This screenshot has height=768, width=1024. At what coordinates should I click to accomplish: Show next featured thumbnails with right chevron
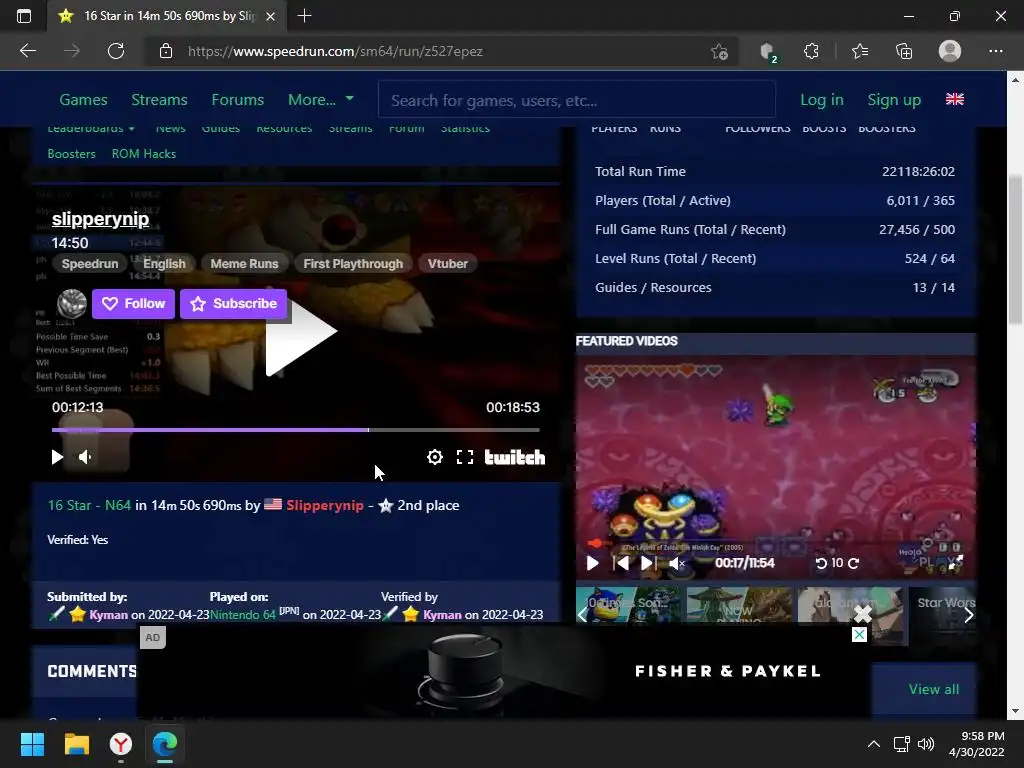(969, 615)
